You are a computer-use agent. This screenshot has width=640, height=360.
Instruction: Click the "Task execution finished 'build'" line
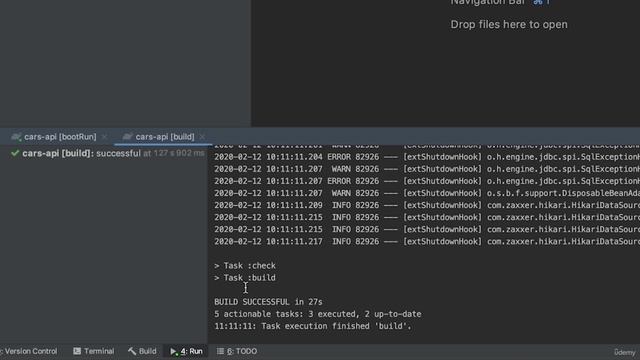(313, 326)
